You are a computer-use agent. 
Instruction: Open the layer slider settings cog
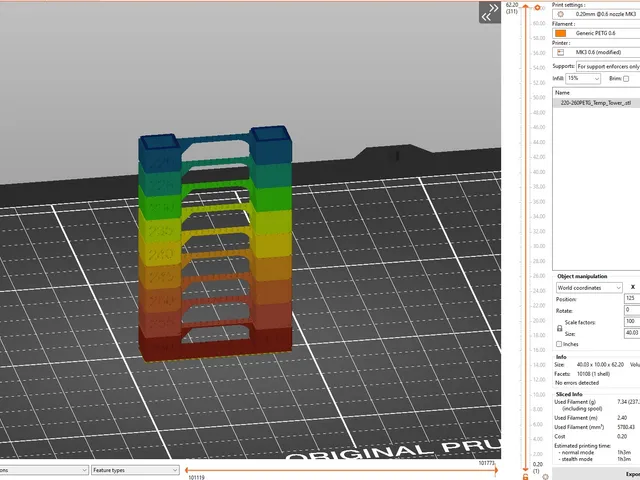tap(545, 477)
